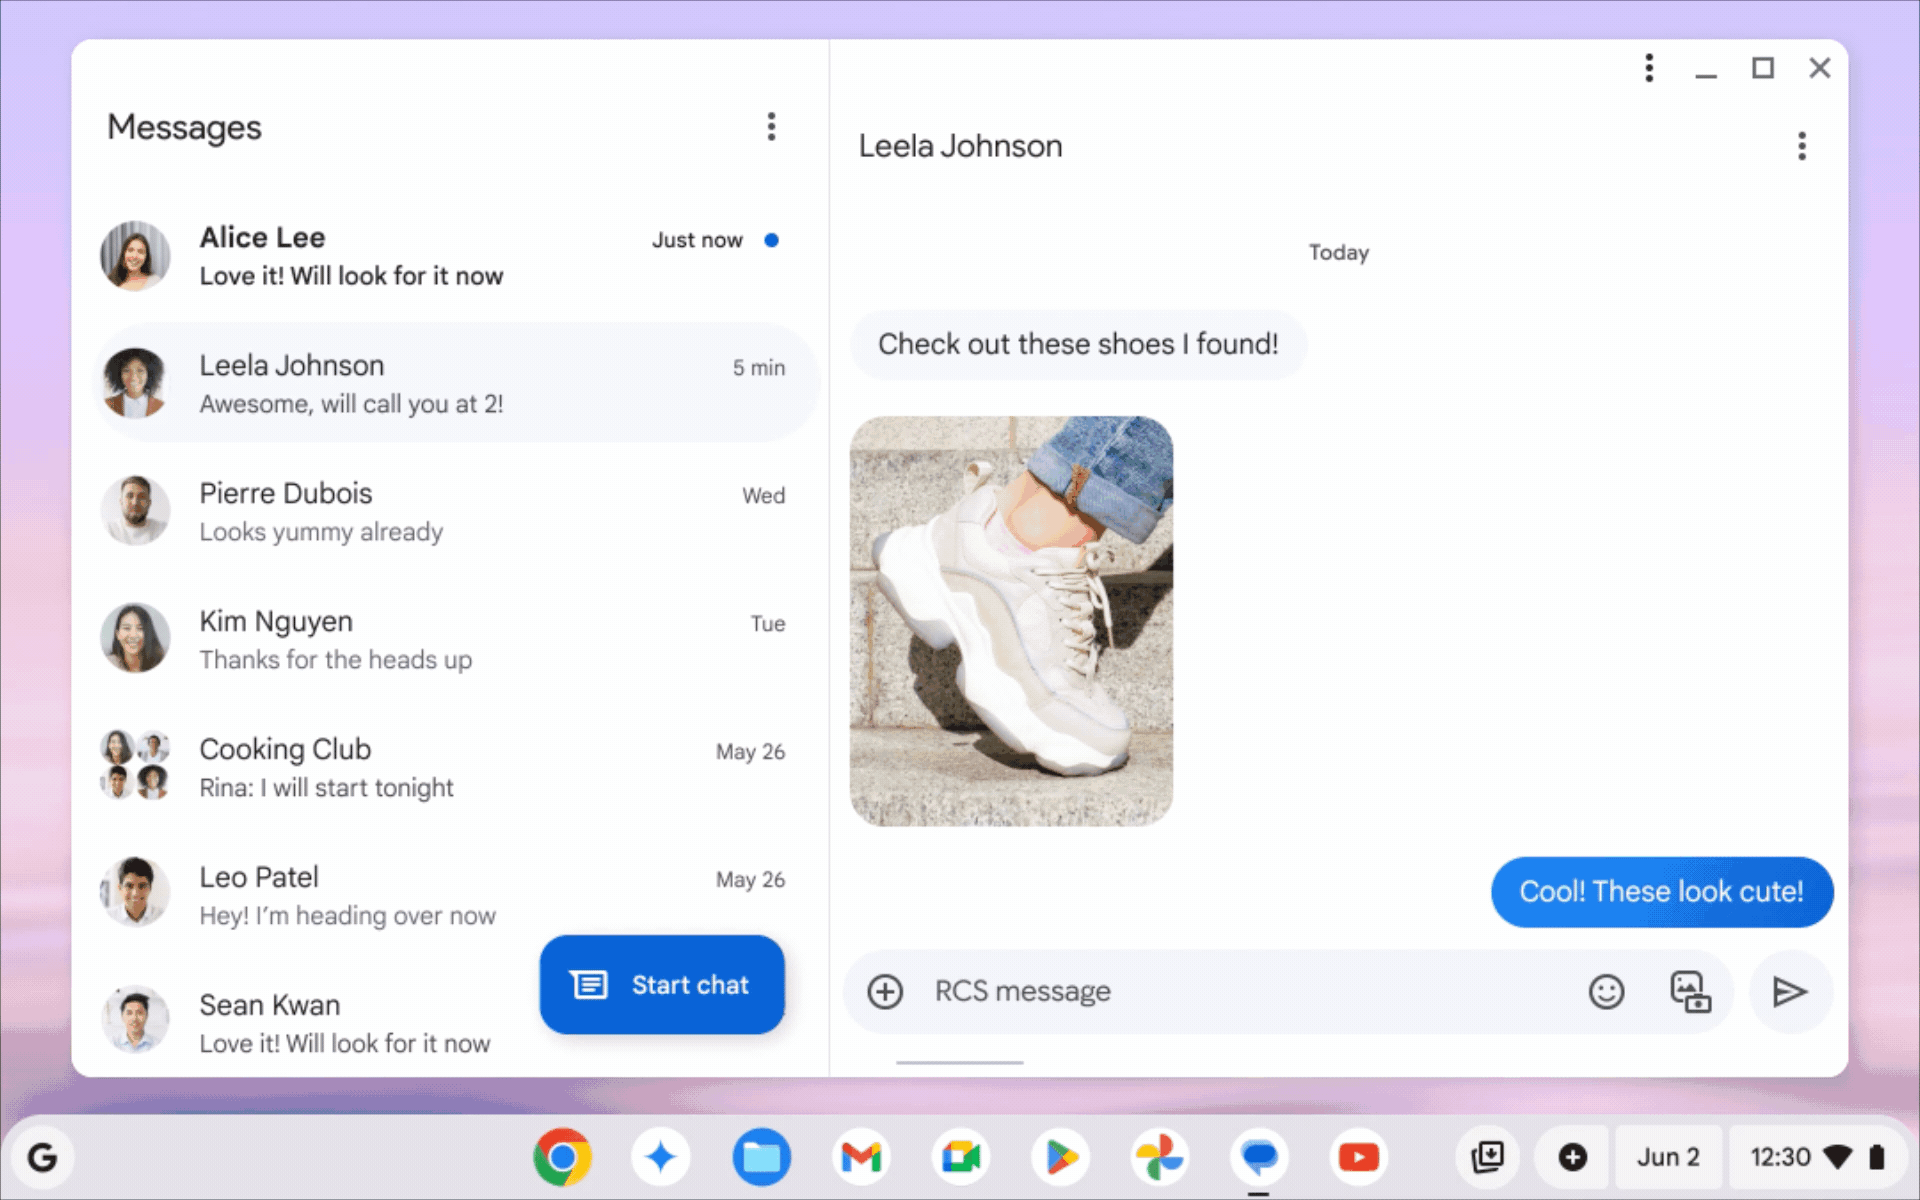The height and width of the screenshot is (1200, 1920).
Task: Open the shoe photo thumbnail
Action: [1011, 621]
